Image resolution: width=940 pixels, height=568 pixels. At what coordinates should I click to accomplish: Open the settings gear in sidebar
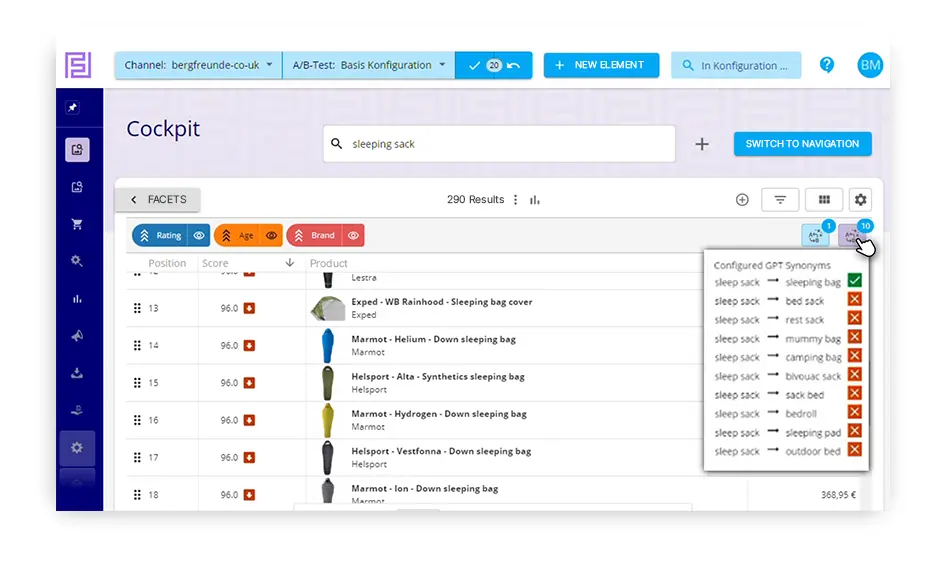[x=77, y=447]
